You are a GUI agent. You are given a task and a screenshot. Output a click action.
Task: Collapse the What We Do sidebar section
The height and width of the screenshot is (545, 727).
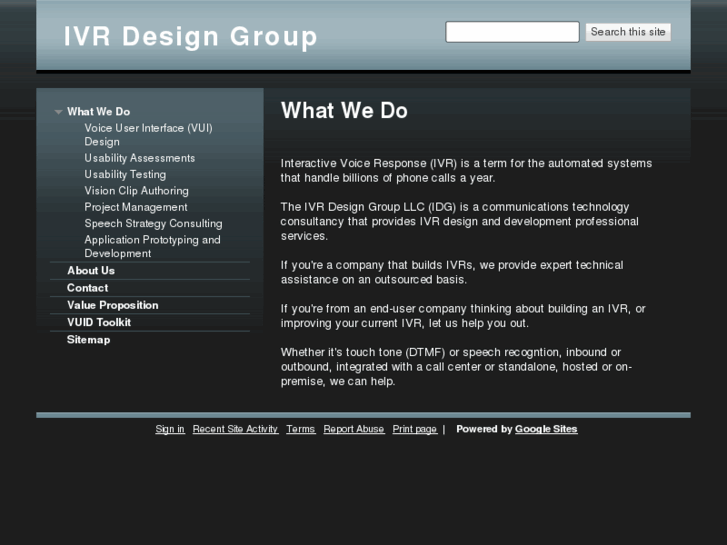pos(58,112)
